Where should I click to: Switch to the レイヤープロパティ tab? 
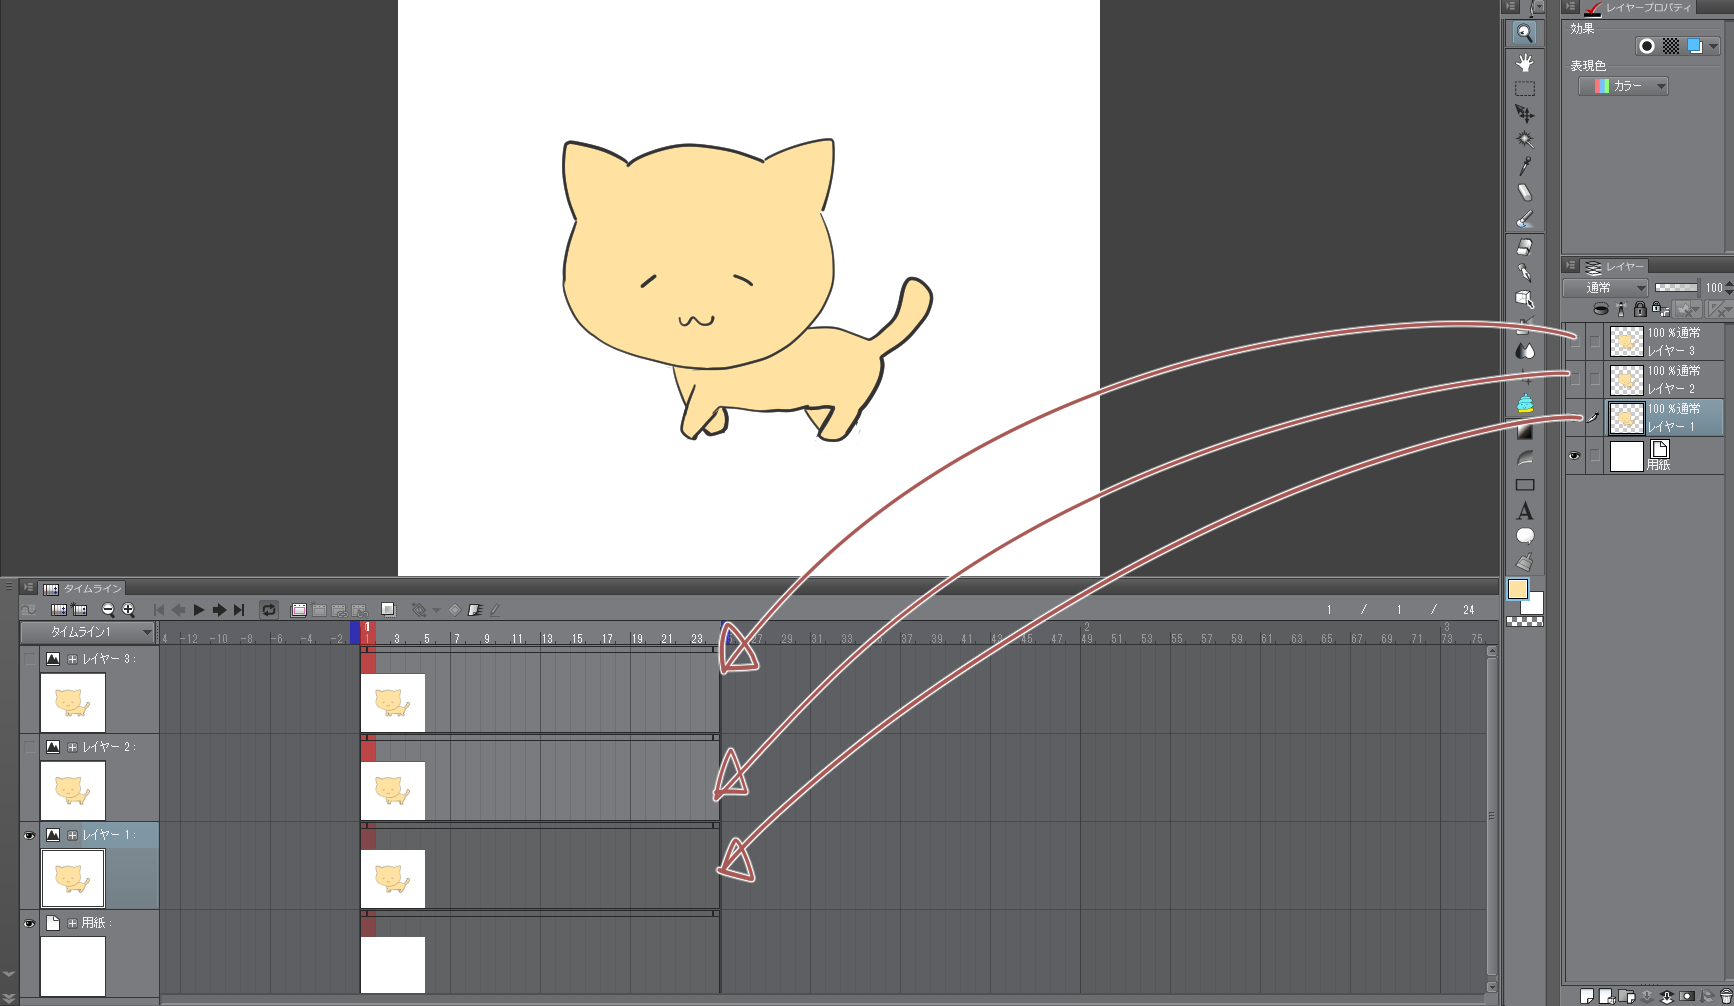point(1639,8)
